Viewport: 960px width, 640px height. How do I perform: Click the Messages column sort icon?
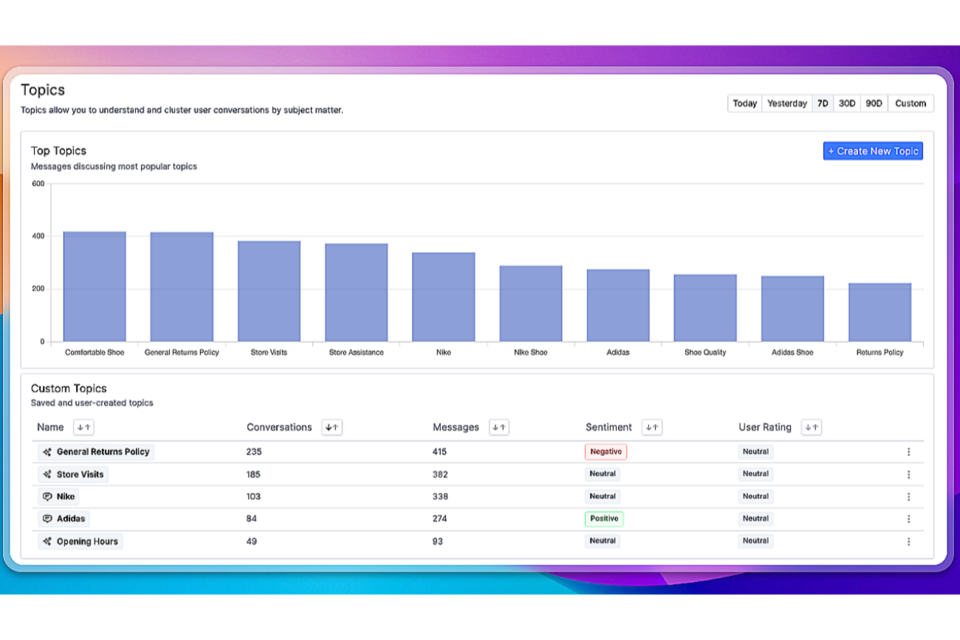click(498, 427)
